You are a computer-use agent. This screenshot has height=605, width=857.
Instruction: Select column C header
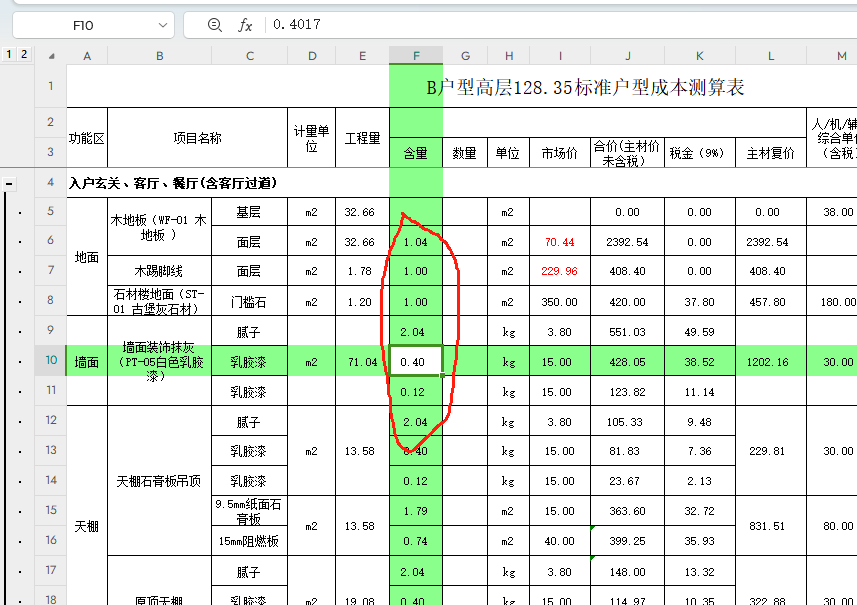point(250,56)
